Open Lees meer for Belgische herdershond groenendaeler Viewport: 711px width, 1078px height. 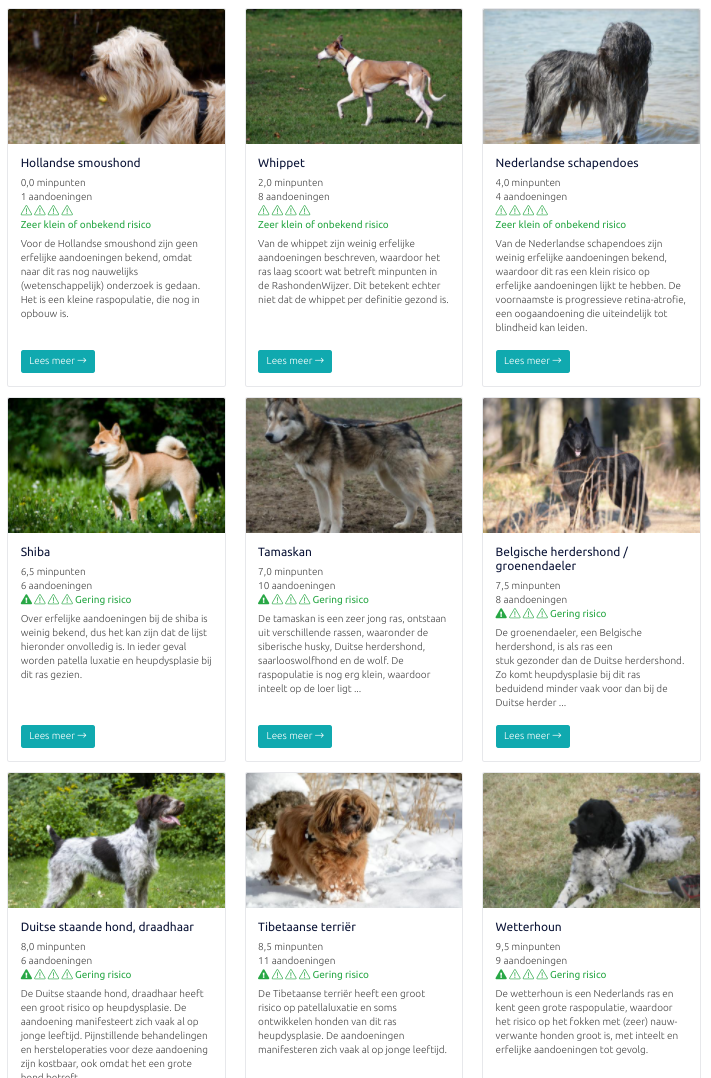click(x=533, y=736)
